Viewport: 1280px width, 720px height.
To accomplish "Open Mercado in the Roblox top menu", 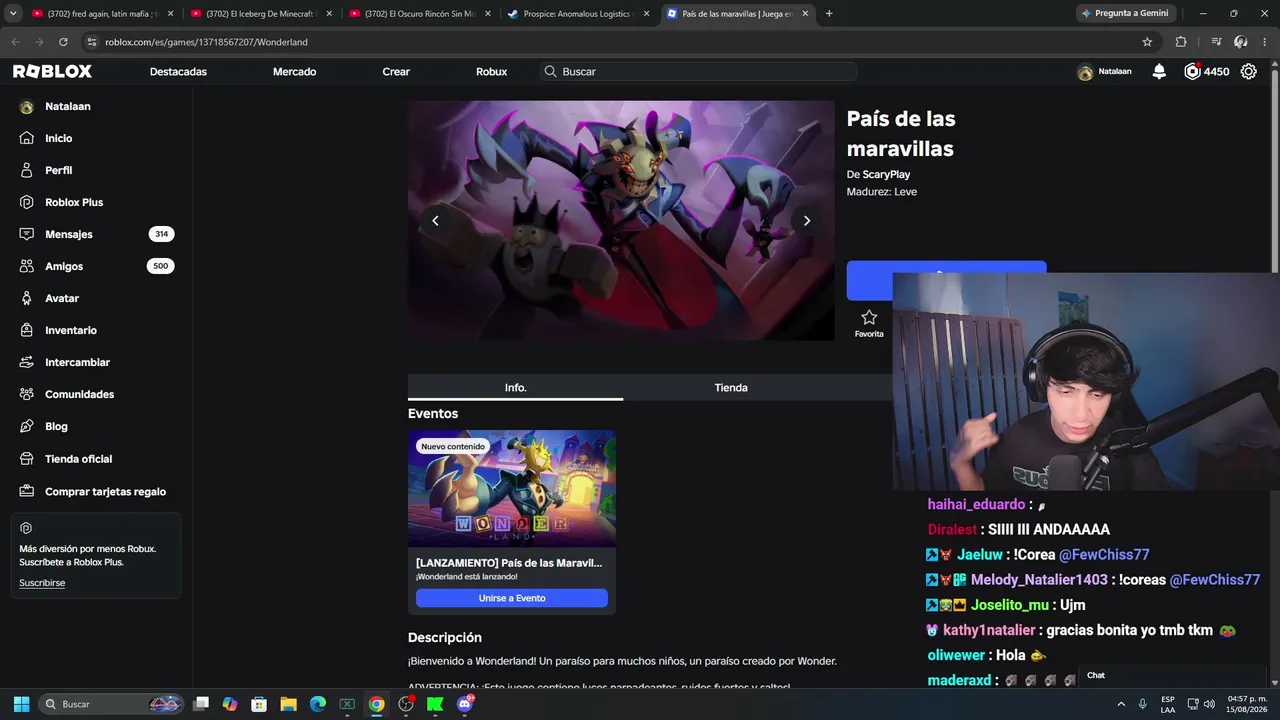I will pos(294,72).
